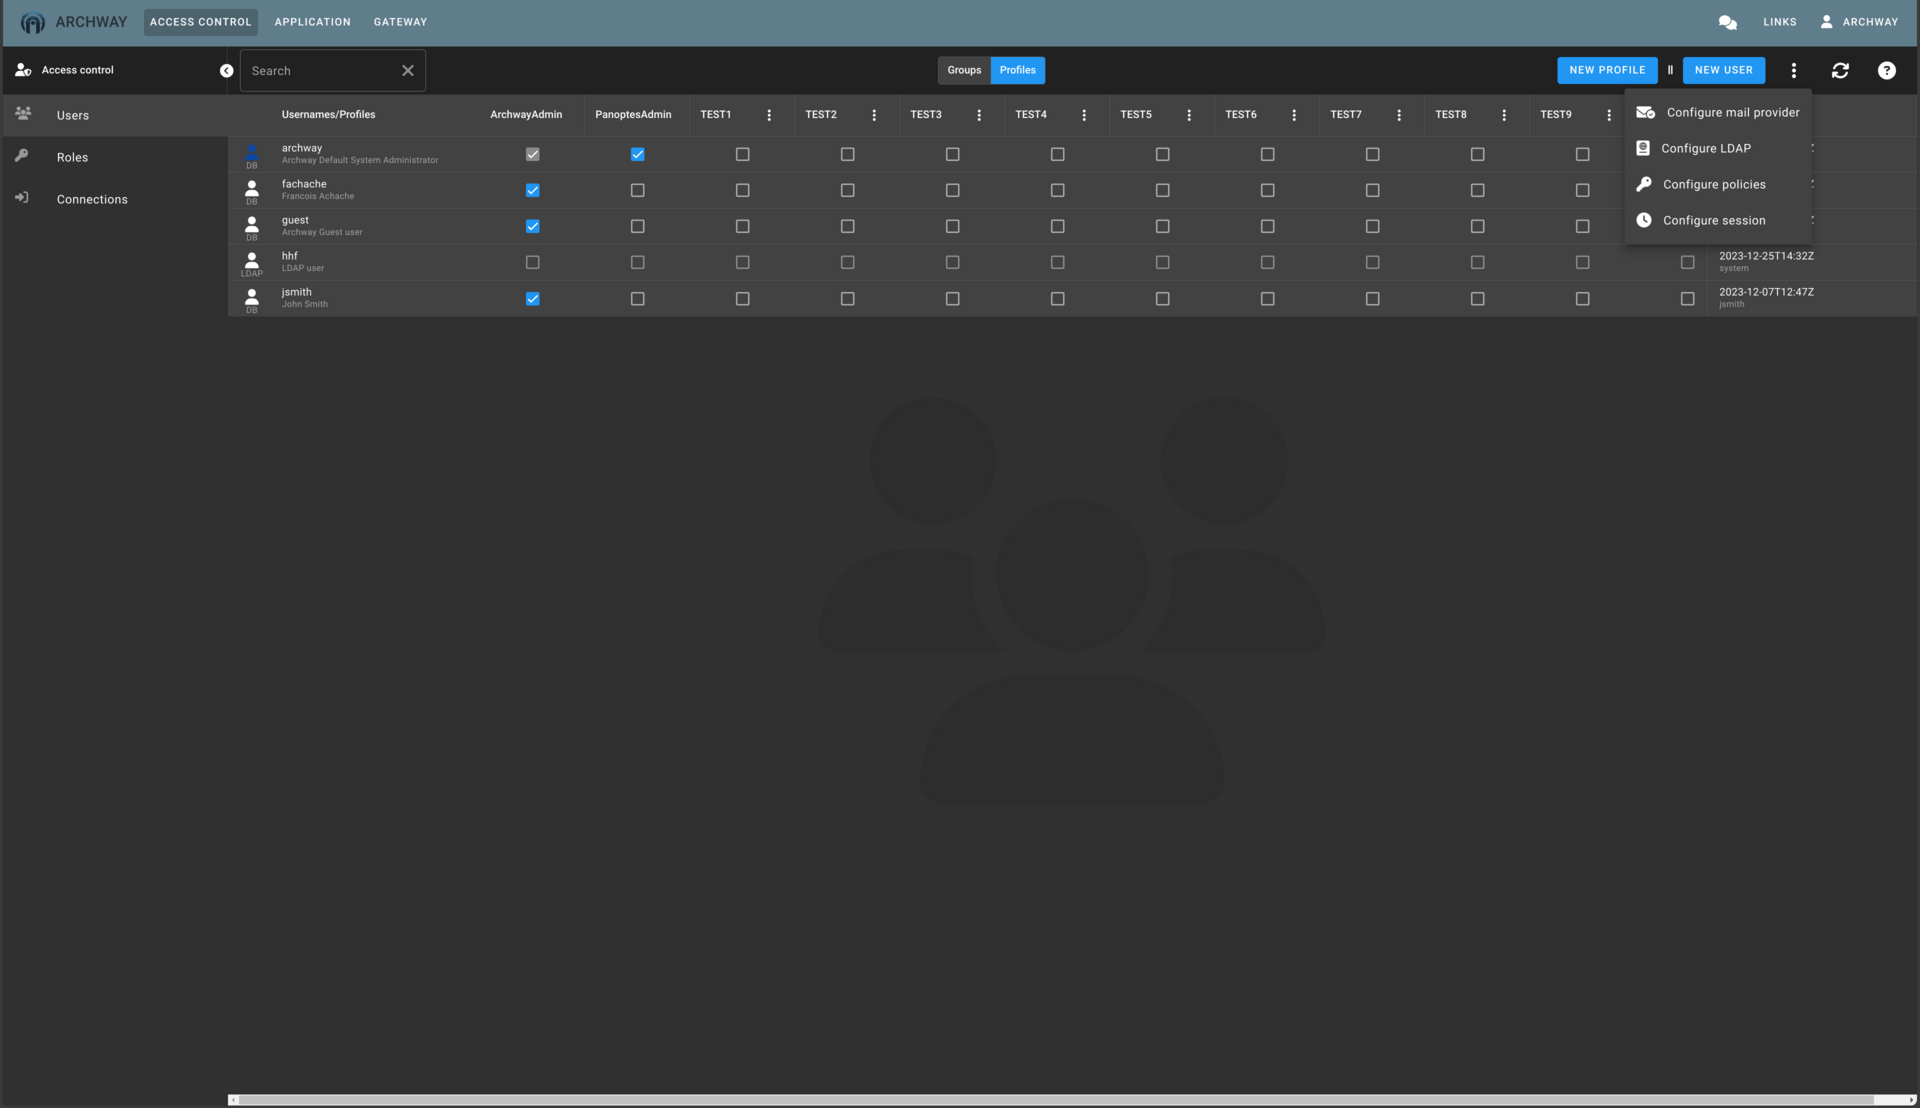Open the Access Control tab
Image resolution: width=1920 pixels, height=1108 pixels.
200,22
